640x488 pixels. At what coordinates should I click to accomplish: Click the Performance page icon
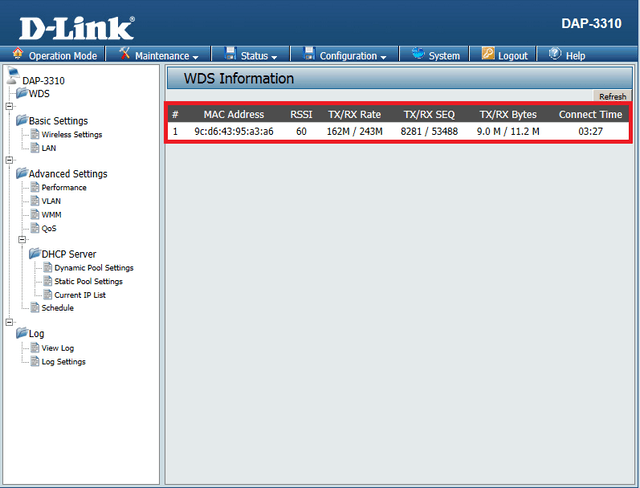point(35,187)
